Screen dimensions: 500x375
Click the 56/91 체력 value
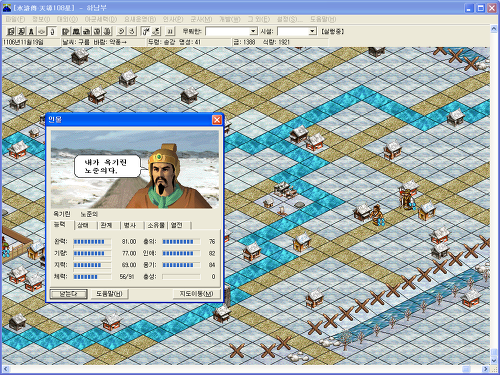pyautogui.click(x=127, y=277)
